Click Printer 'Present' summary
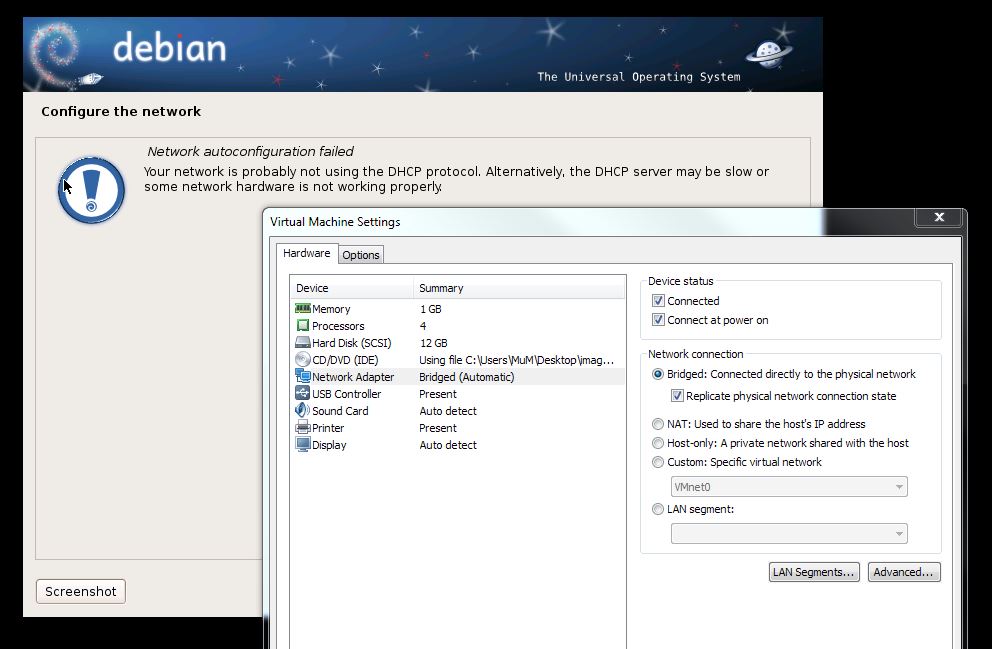Screen dimensions: 992x649 click(438, 428)
